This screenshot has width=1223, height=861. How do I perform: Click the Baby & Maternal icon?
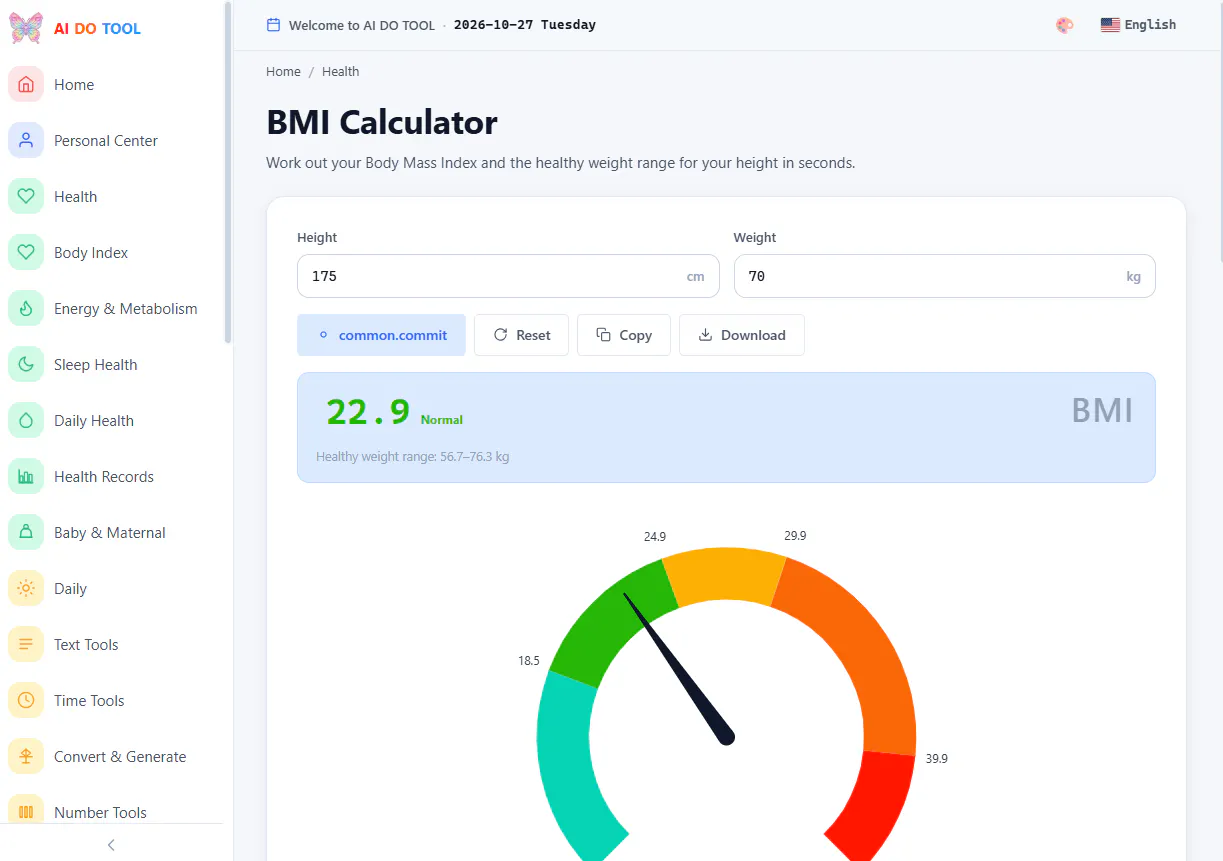(26, 533)
